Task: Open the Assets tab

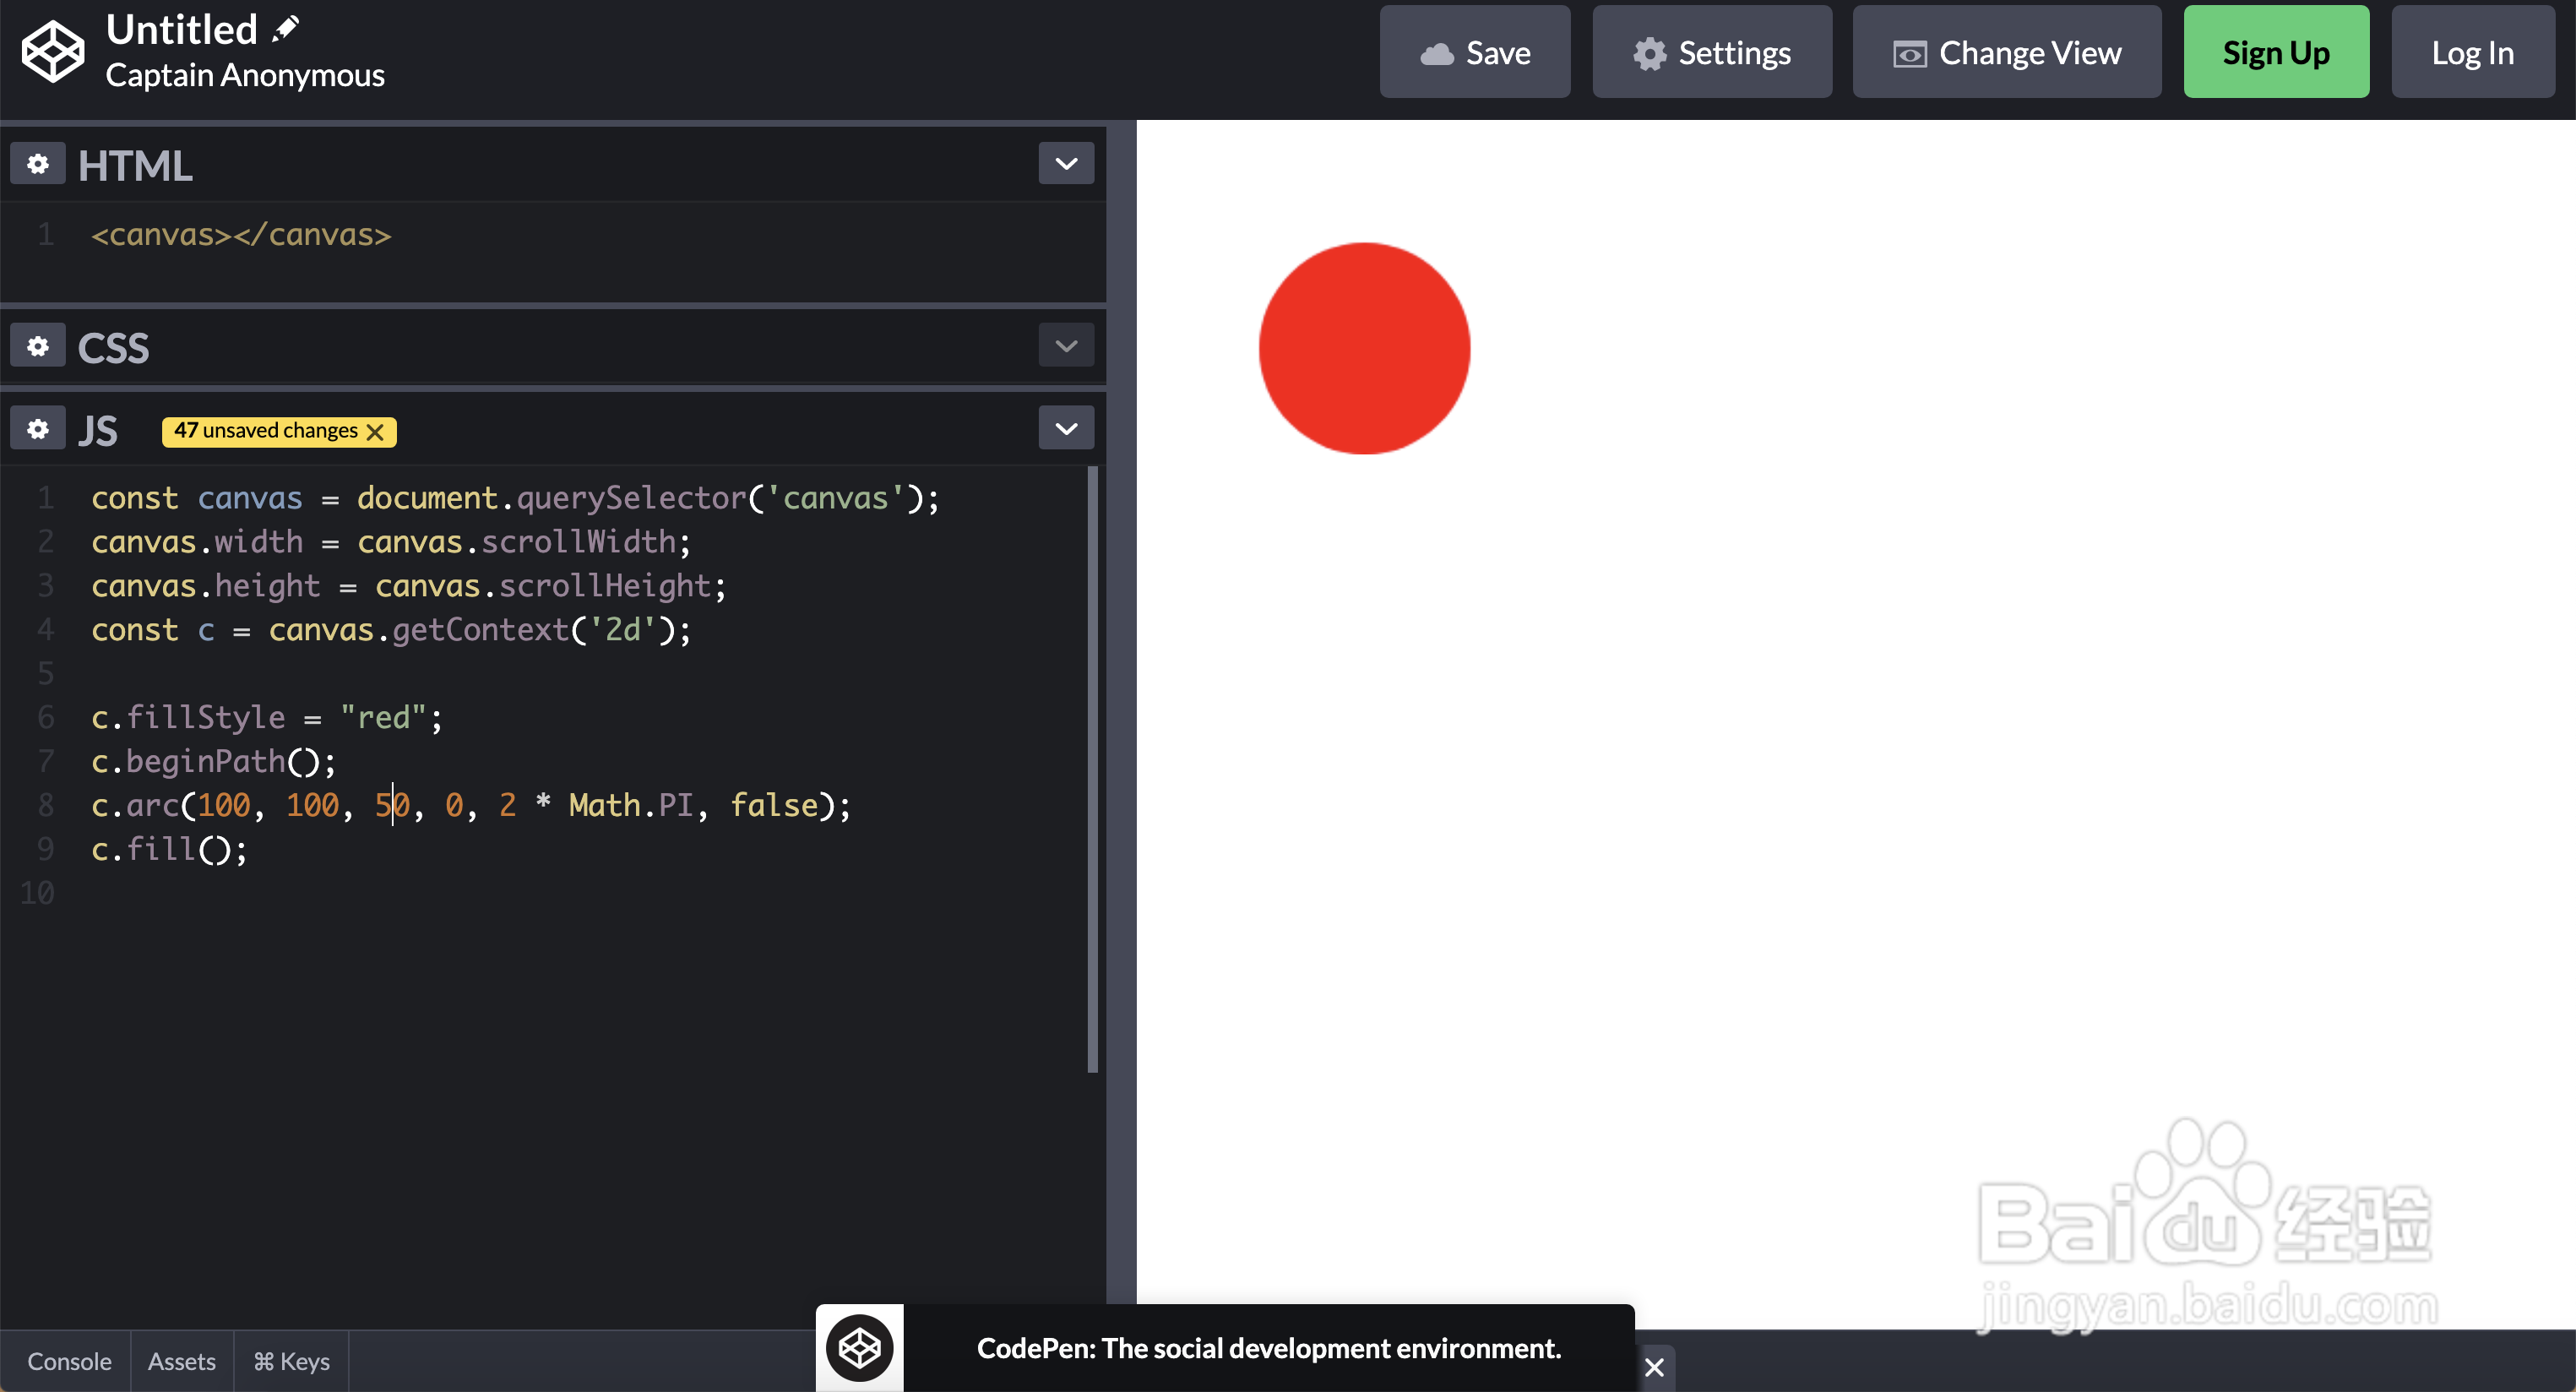Action: pos(181,1361)
